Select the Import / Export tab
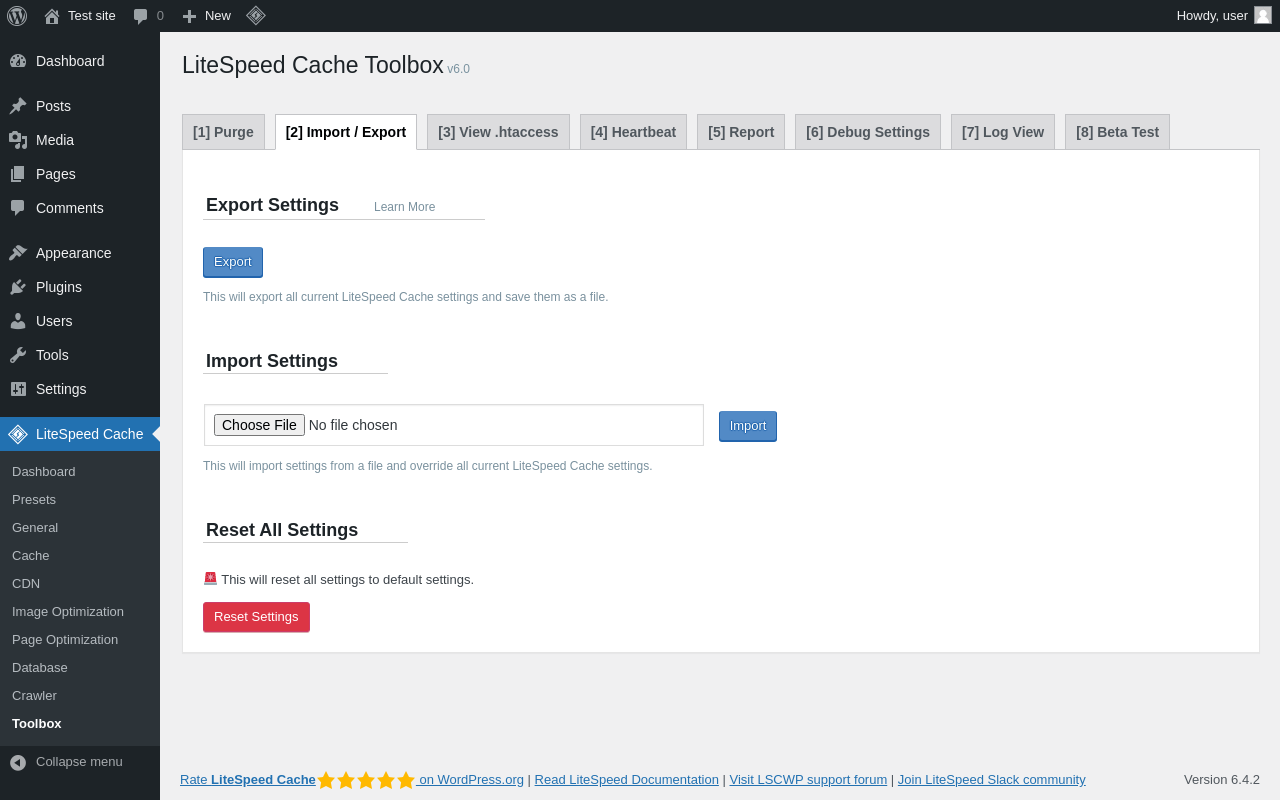 click(x=346, y=132)
